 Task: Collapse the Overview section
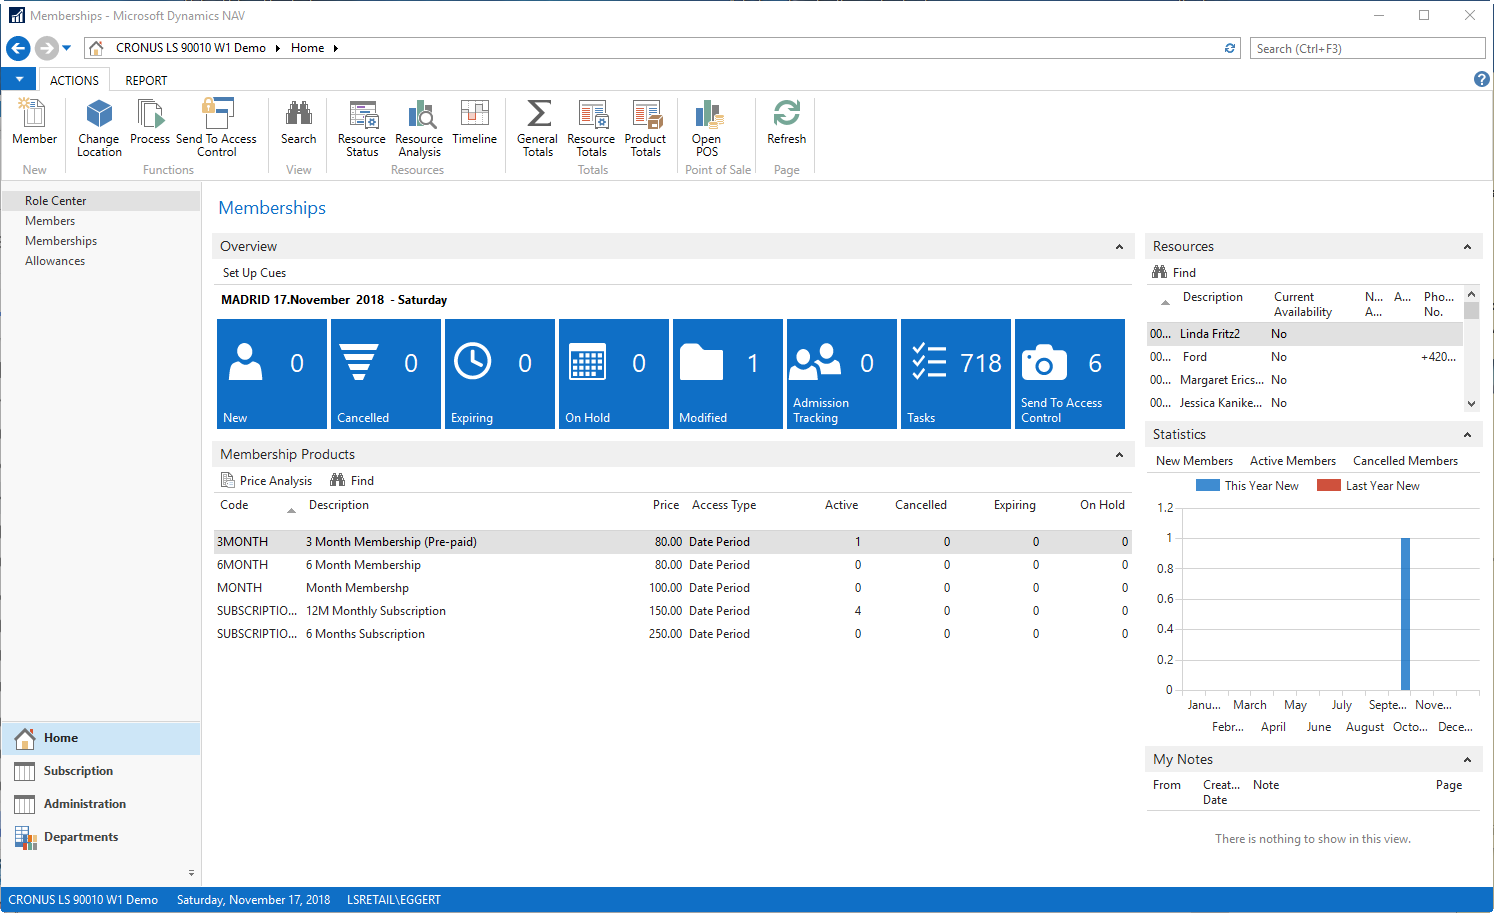[1119, 247]
